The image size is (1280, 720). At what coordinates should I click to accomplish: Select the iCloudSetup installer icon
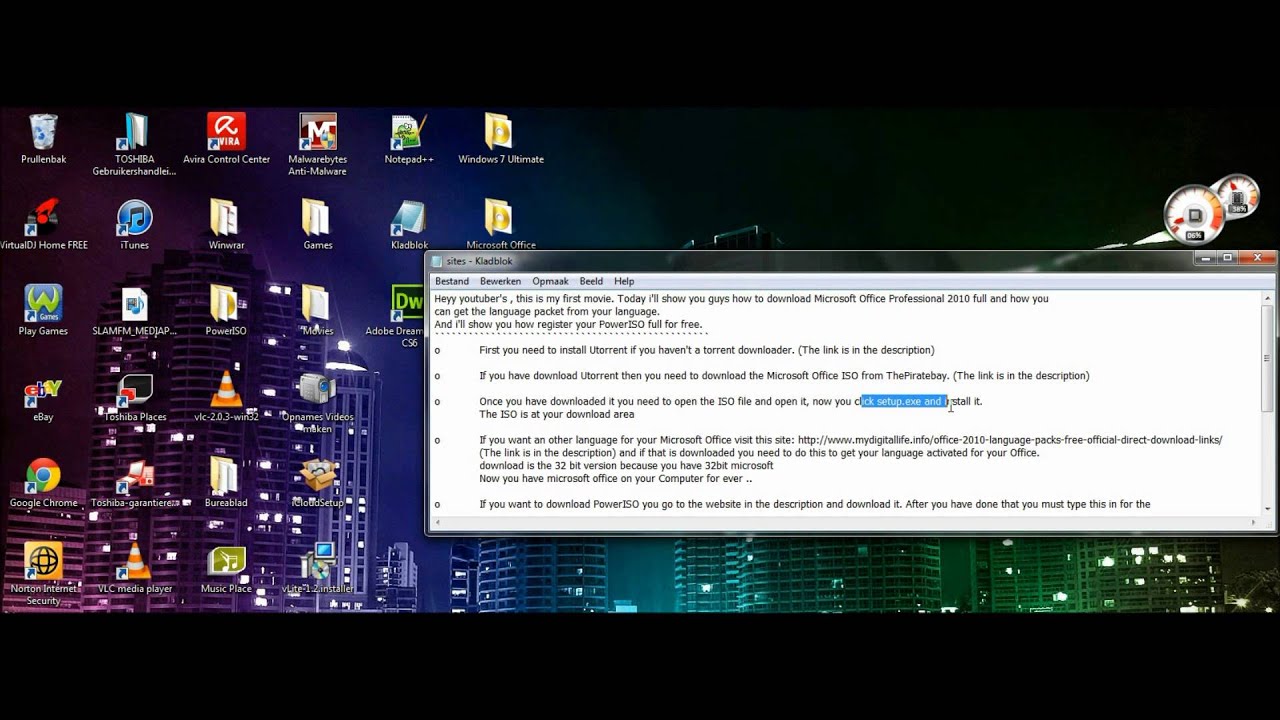(x=317, y=483)
